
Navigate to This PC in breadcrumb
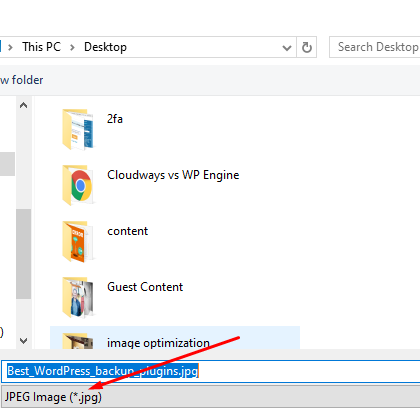[x=42, y=47]
